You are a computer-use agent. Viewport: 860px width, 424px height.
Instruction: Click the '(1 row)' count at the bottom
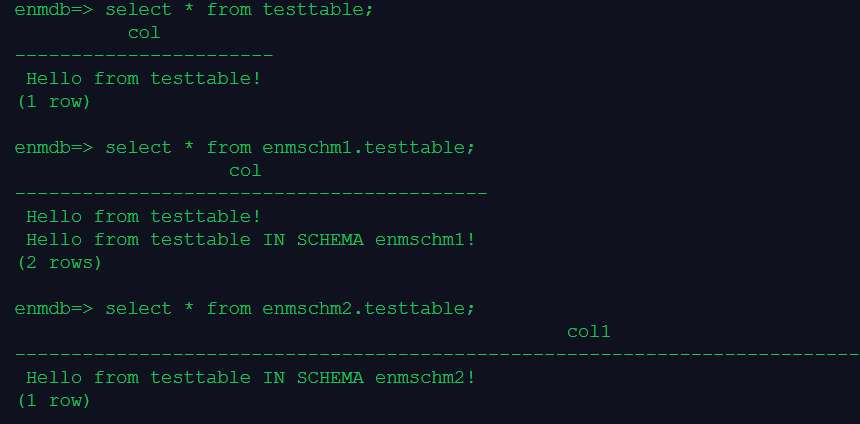point(54,401)
